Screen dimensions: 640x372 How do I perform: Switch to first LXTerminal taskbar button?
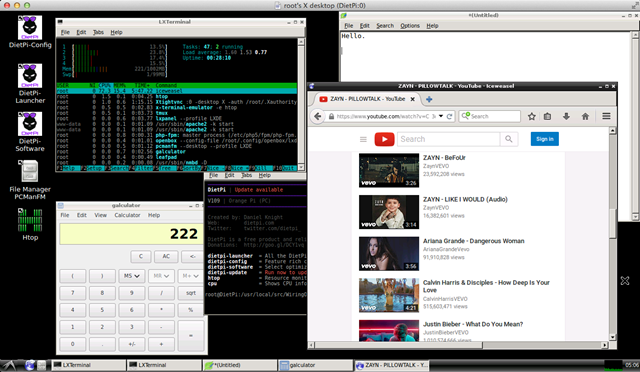pyautogui.click(x=89, y=365)
